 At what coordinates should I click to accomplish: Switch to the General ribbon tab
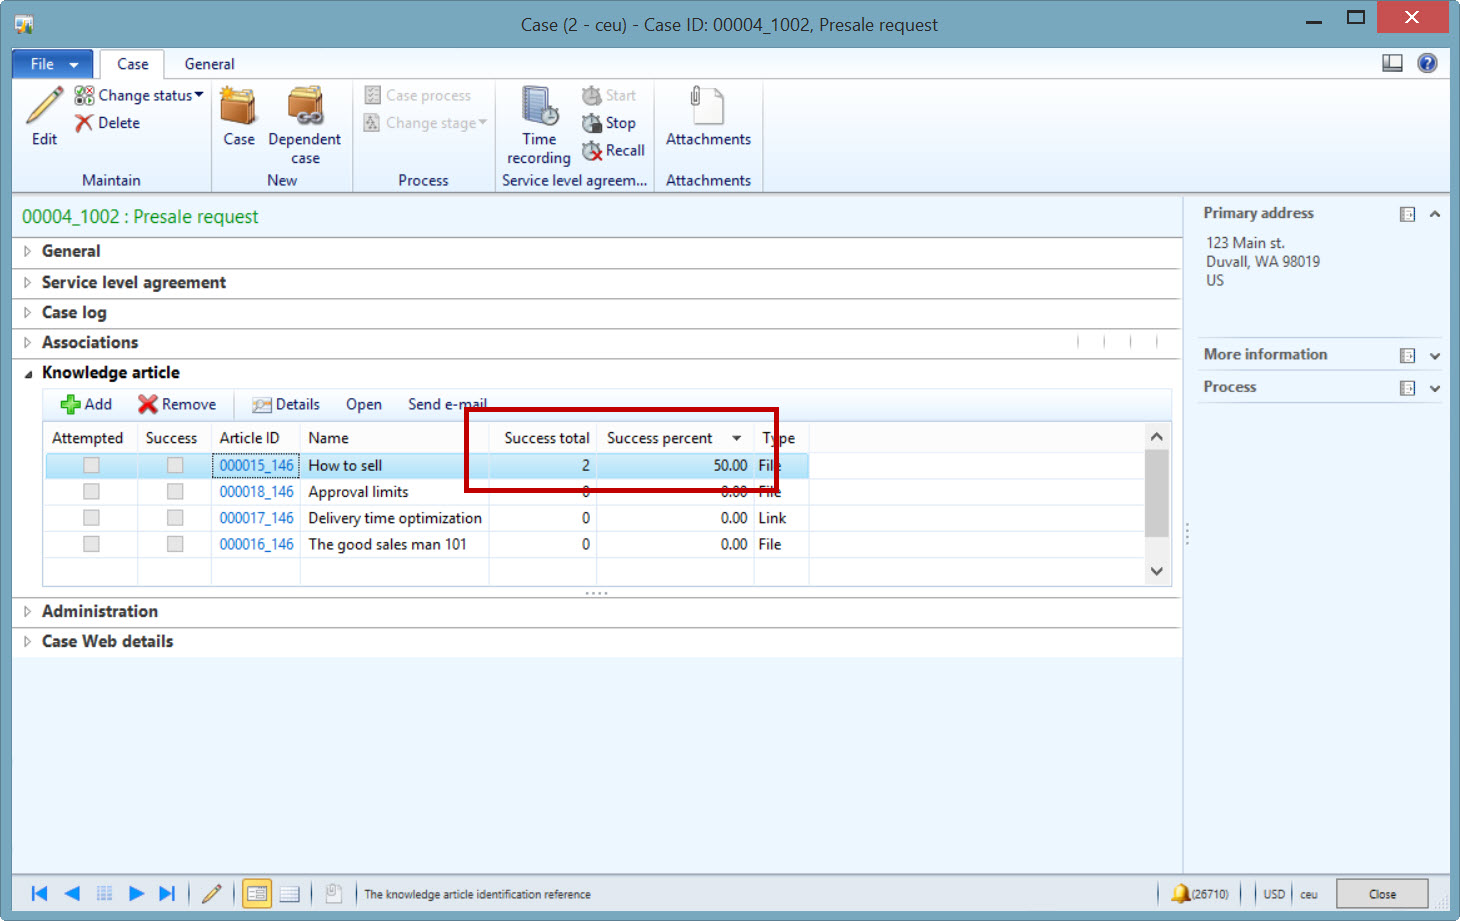(209, 64)
